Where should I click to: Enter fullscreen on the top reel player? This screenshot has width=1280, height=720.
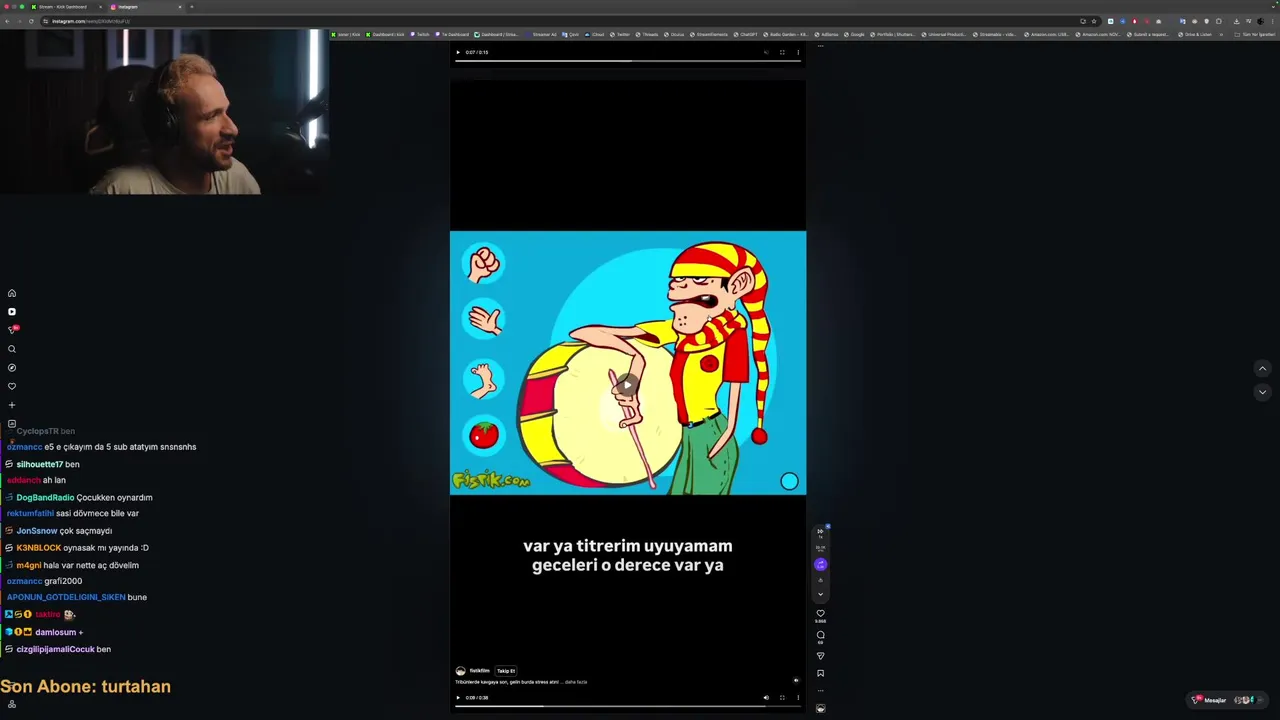pyautogui.click(x=782, y=52)
